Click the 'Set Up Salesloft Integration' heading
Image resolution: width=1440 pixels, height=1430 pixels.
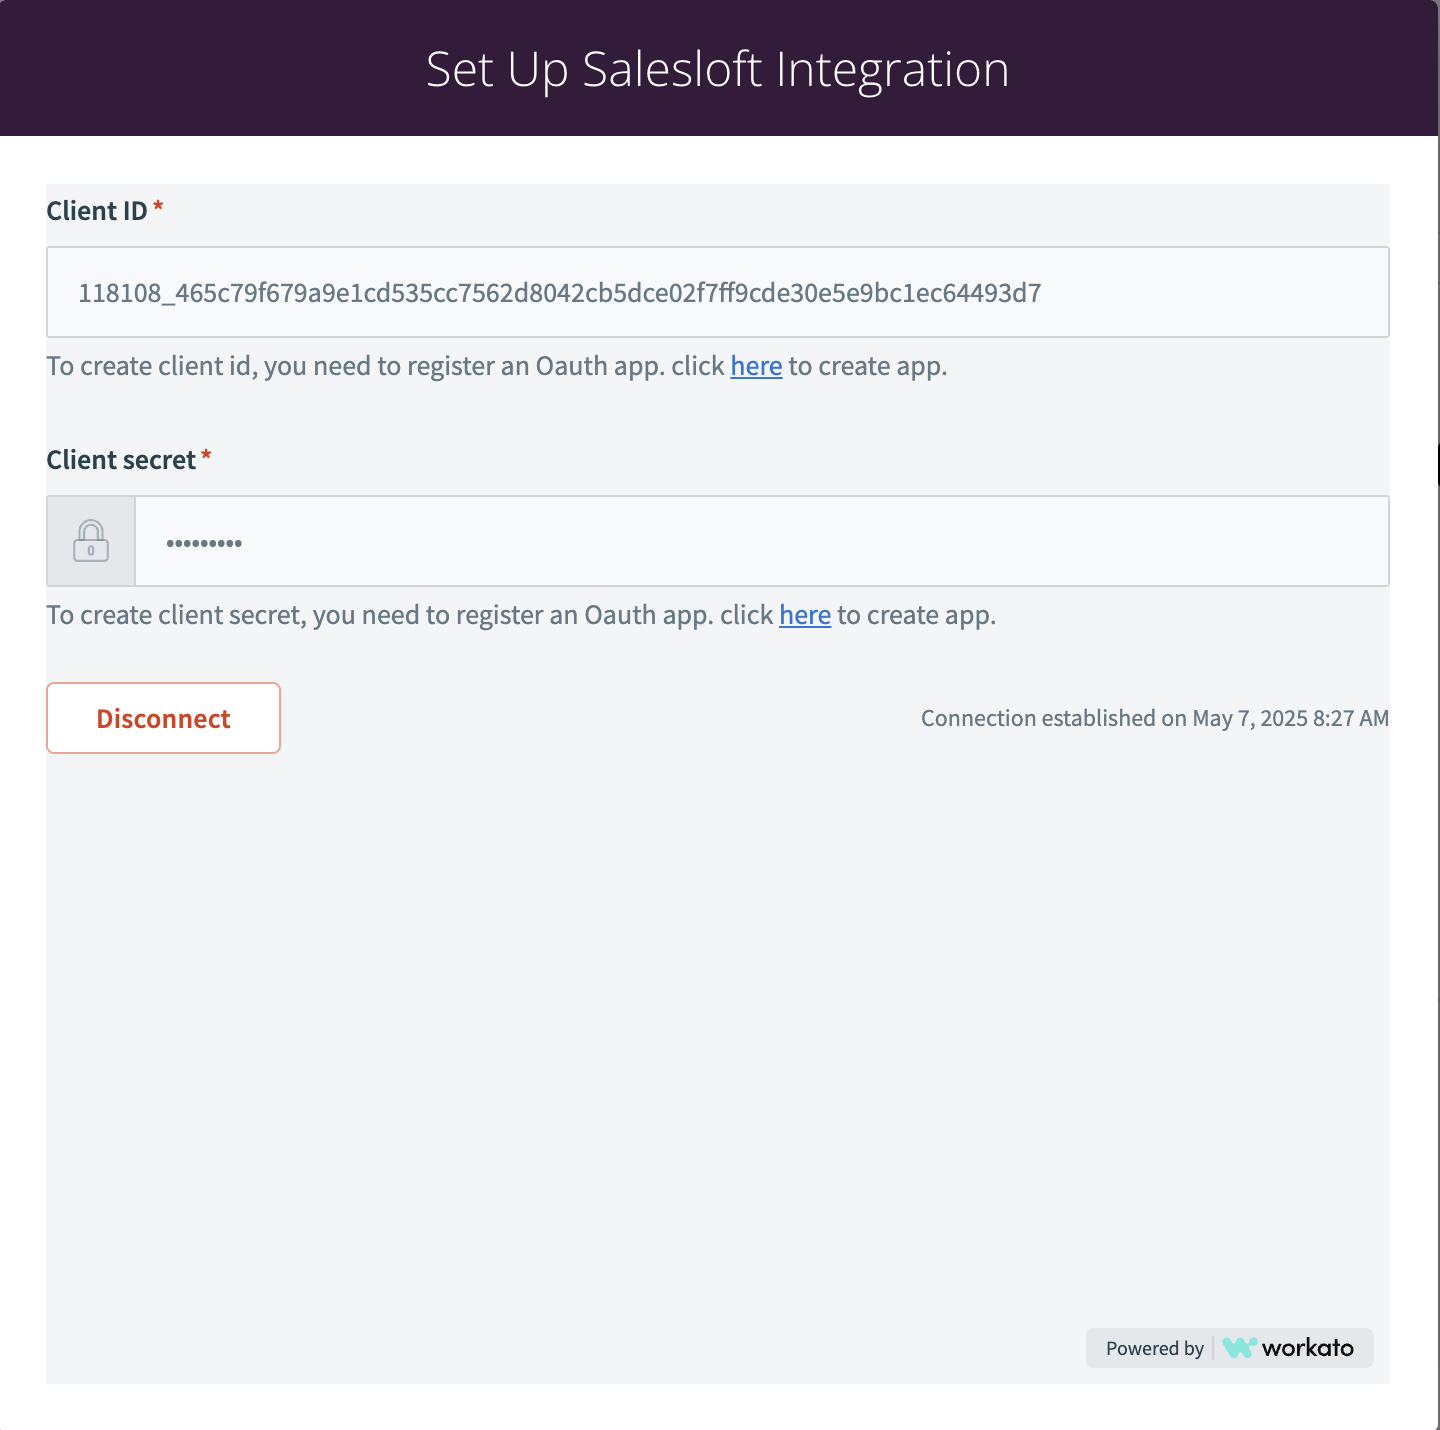[718, 69]
